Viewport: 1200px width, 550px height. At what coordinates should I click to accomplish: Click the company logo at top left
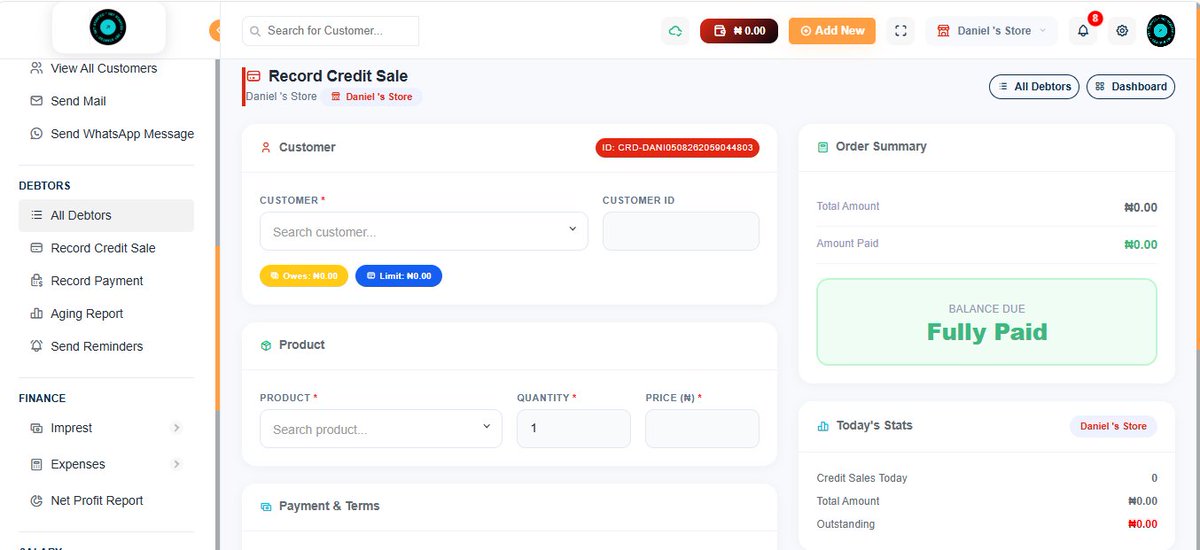(x=109, y=27)
